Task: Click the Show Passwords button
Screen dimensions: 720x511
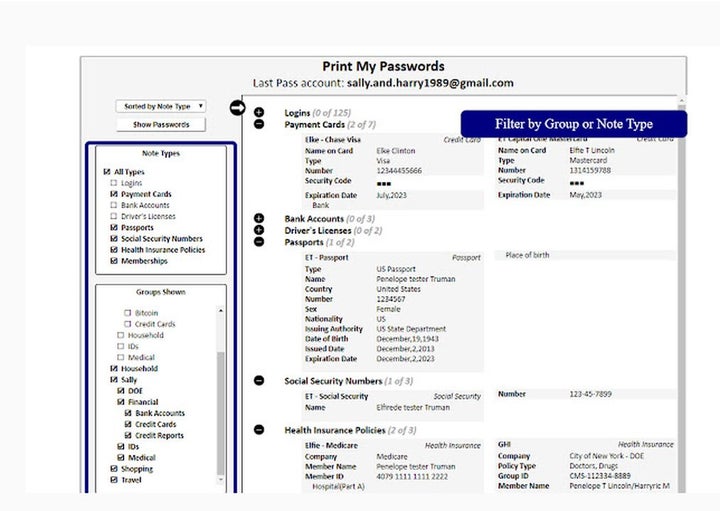Action: click(161, 125)
